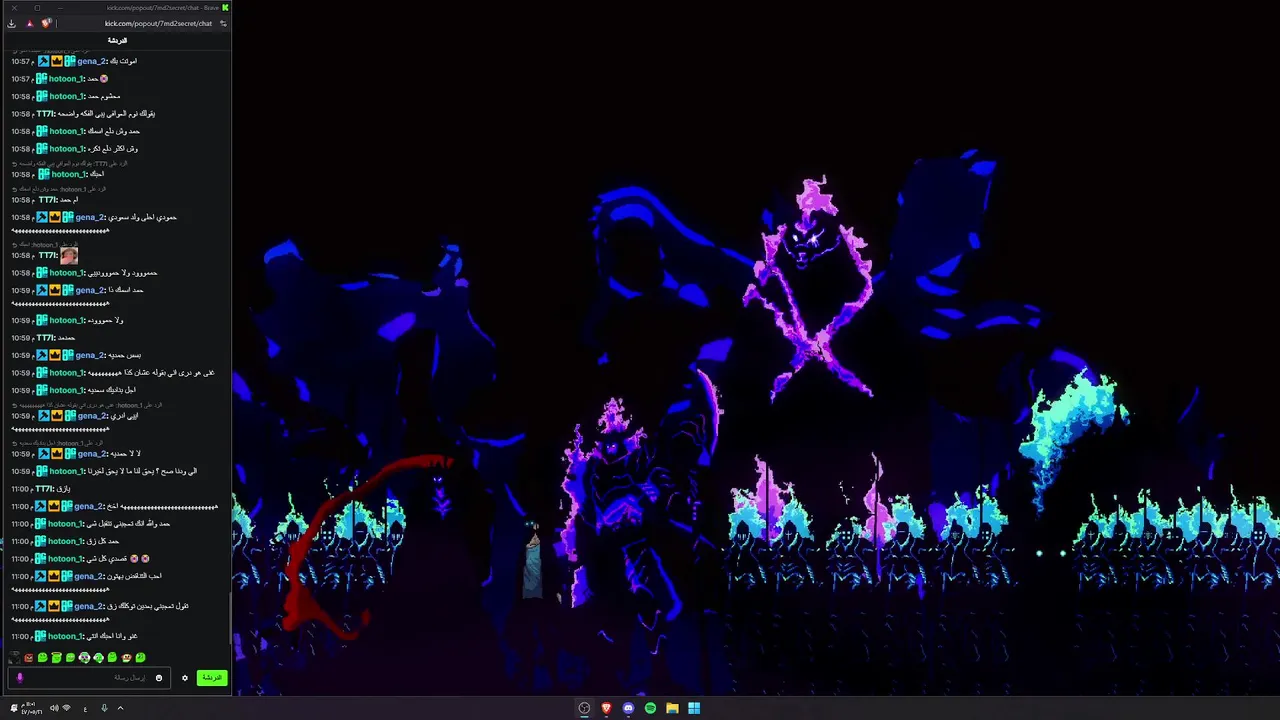Open Spotify from the taskbar
1280x720 pixels.
(650, 708)
